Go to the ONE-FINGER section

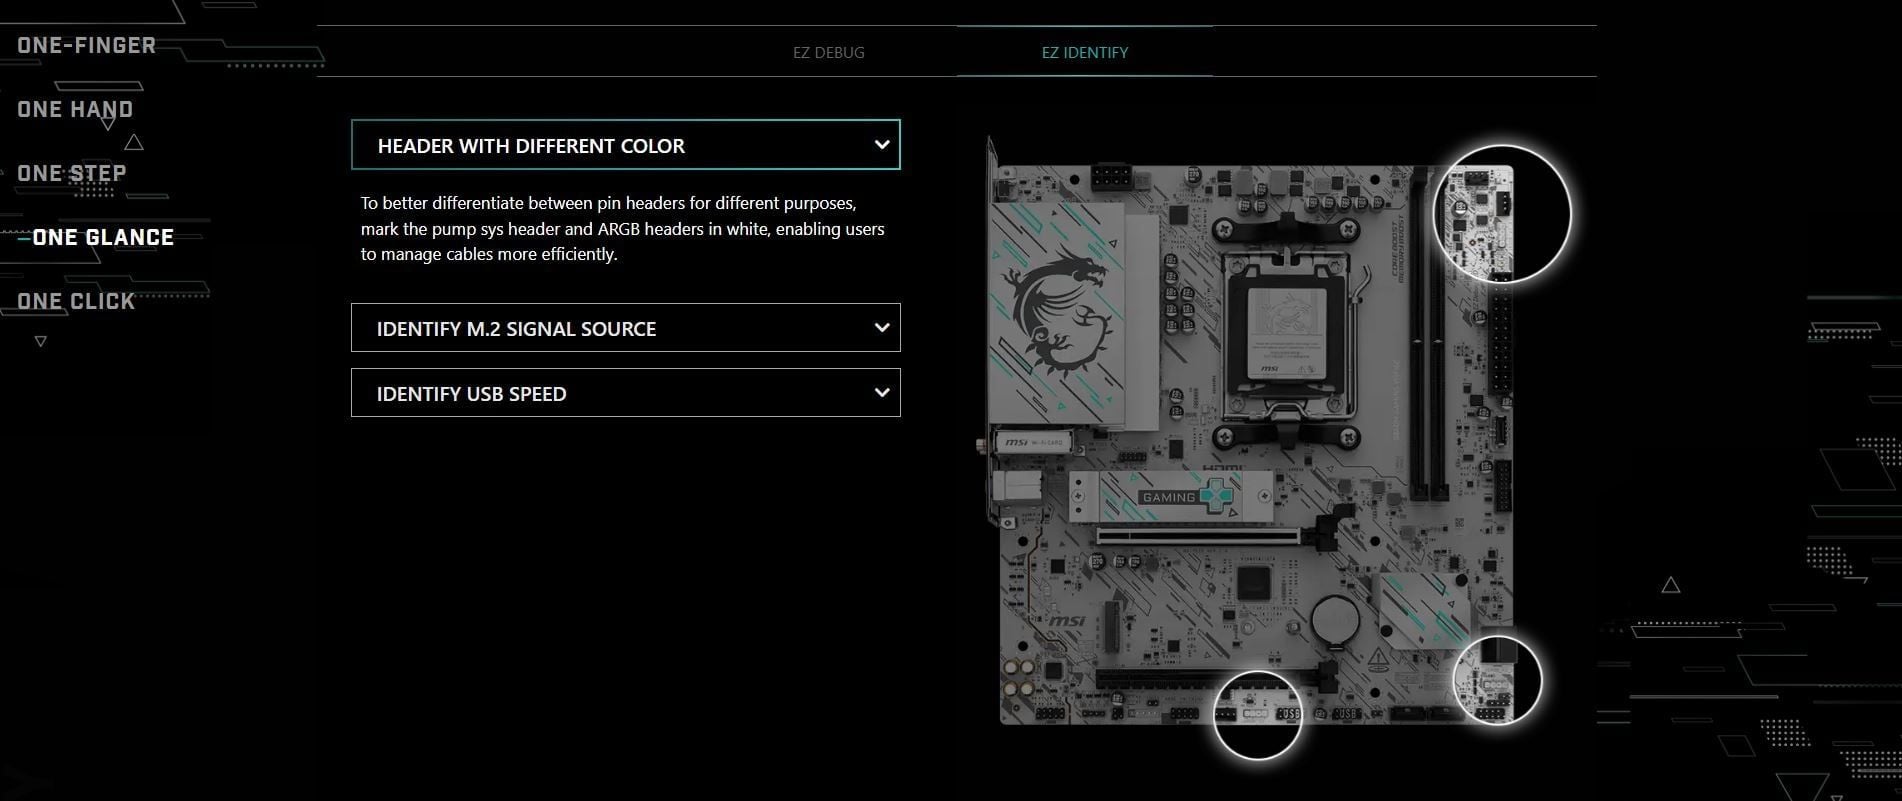[x=87, y=46]
